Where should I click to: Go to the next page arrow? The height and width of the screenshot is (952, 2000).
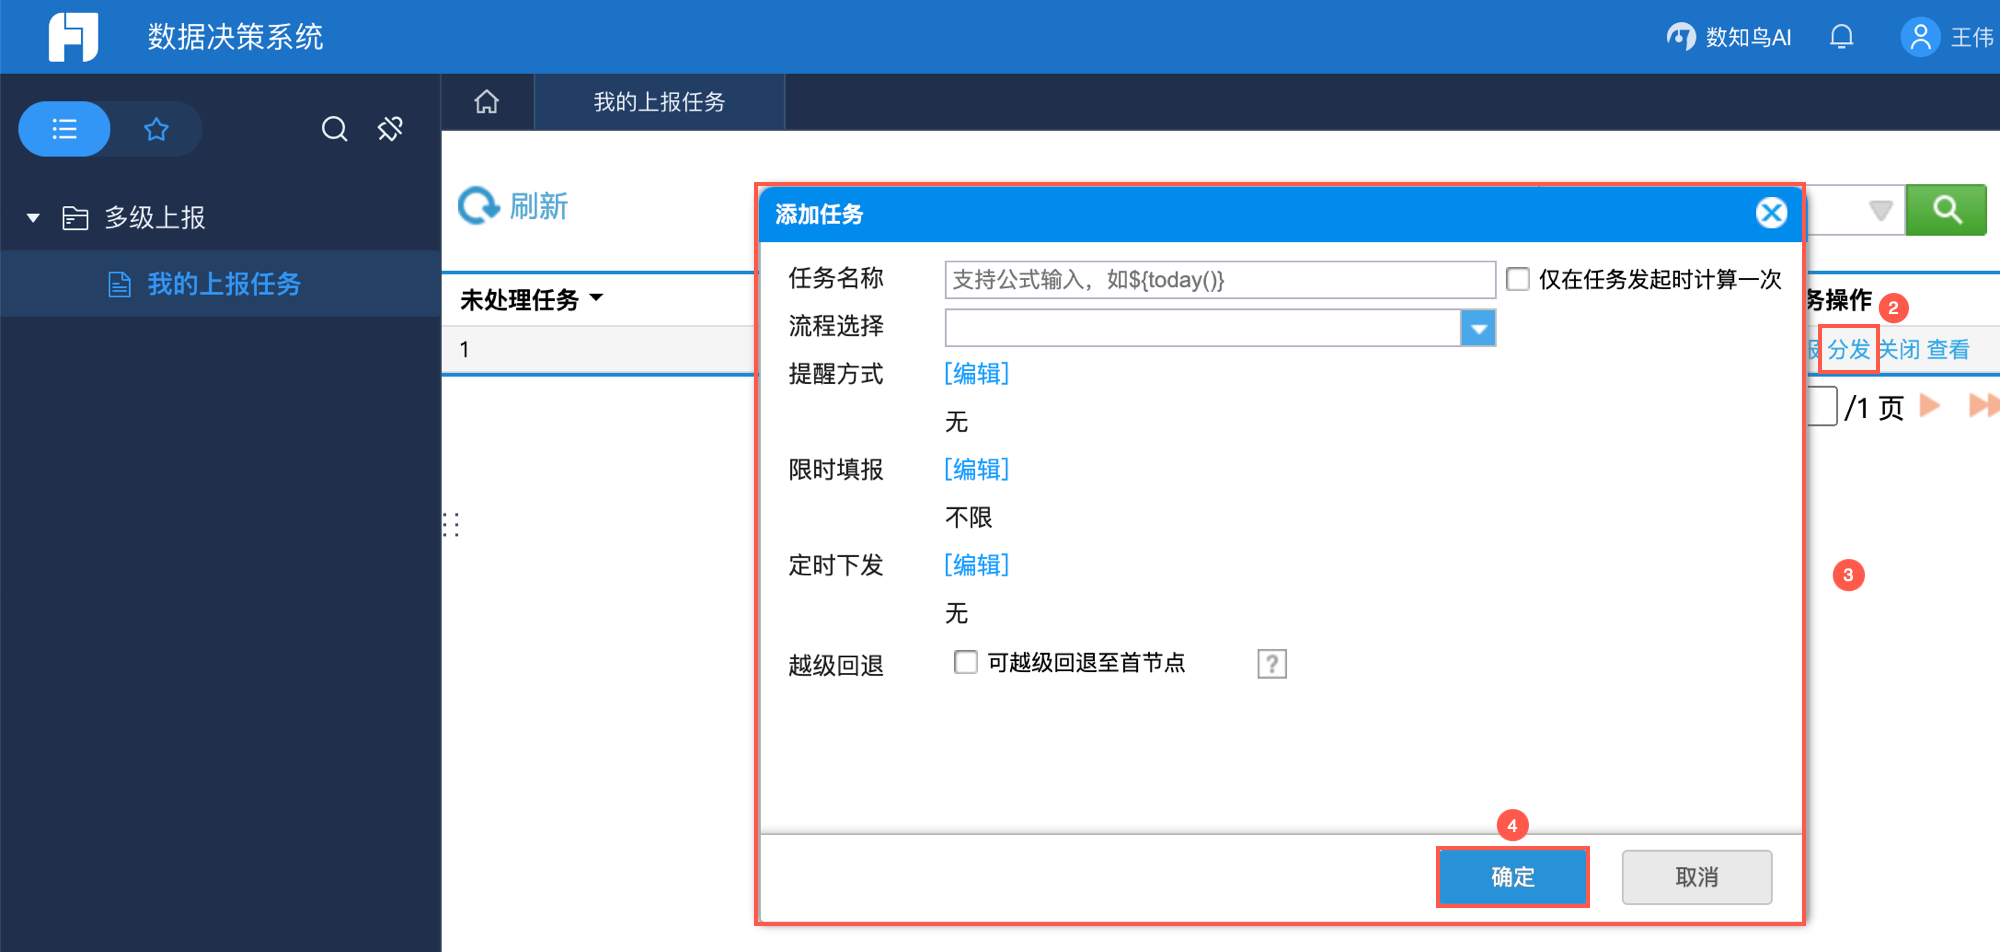(x=1930, y=405)
